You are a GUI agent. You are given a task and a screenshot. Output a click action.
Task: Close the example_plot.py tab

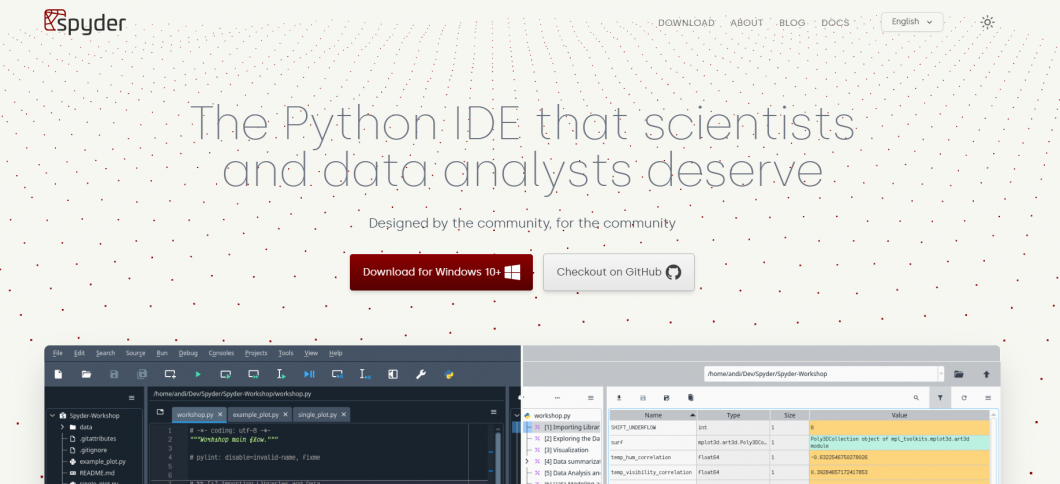click(x=285, y=414)
